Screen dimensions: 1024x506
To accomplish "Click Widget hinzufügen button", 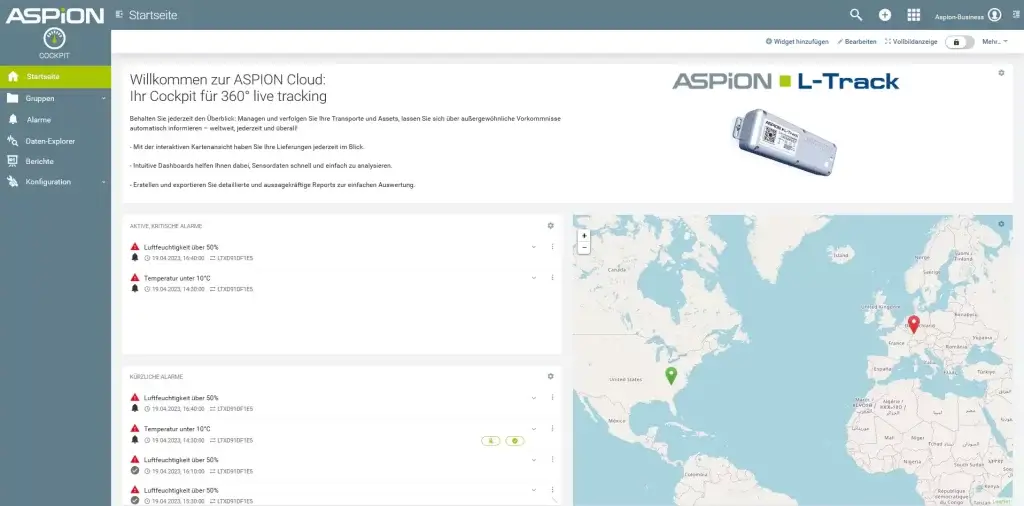I will point(797,42).
